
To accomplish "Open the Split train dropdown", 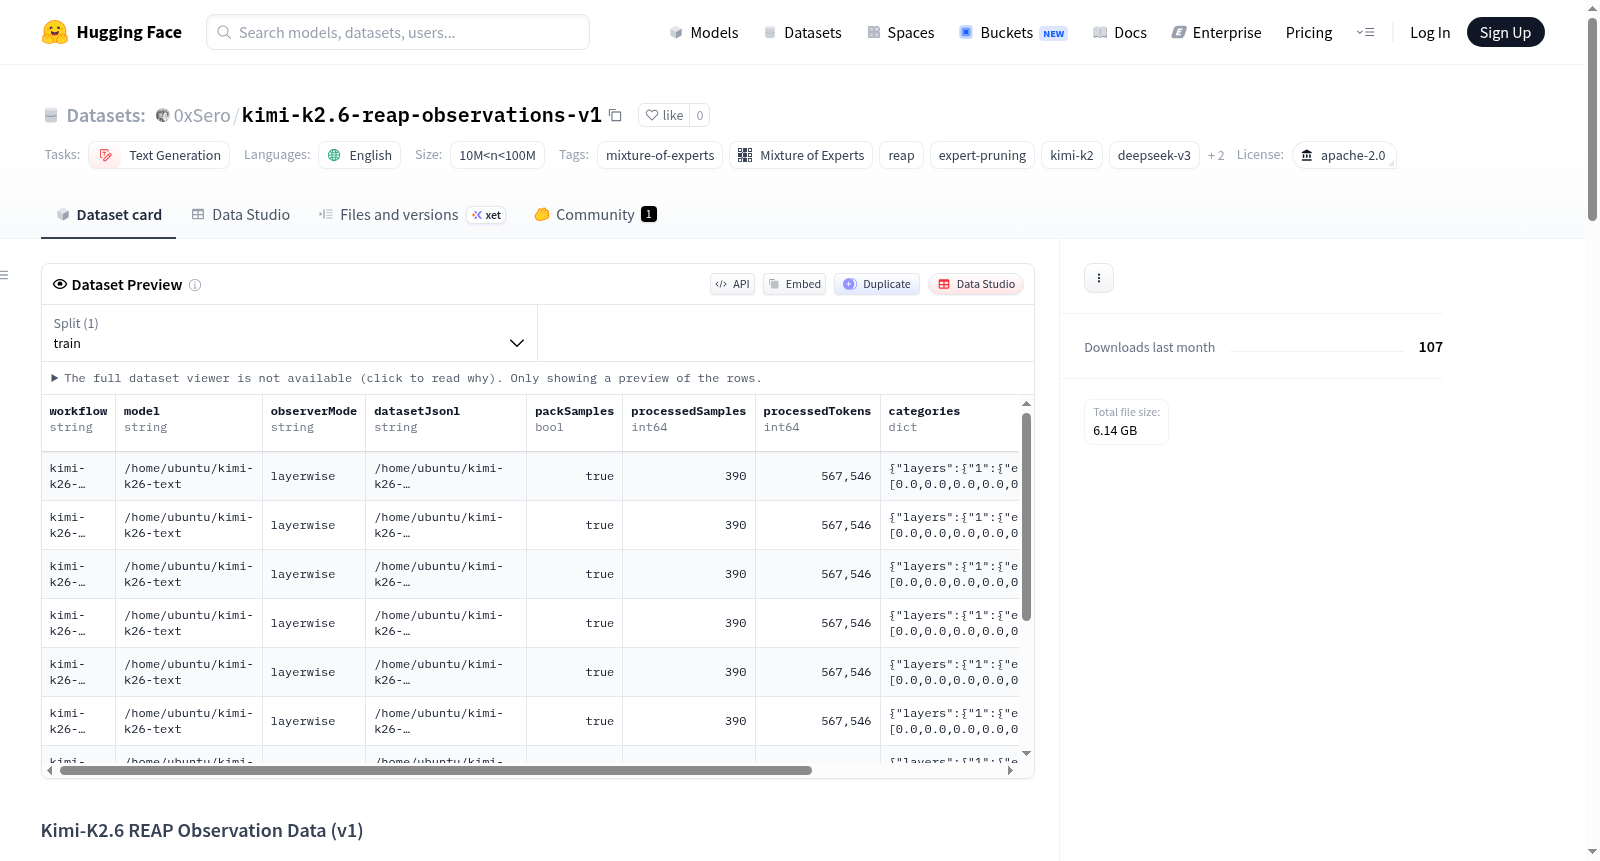I will coord(289,333).
